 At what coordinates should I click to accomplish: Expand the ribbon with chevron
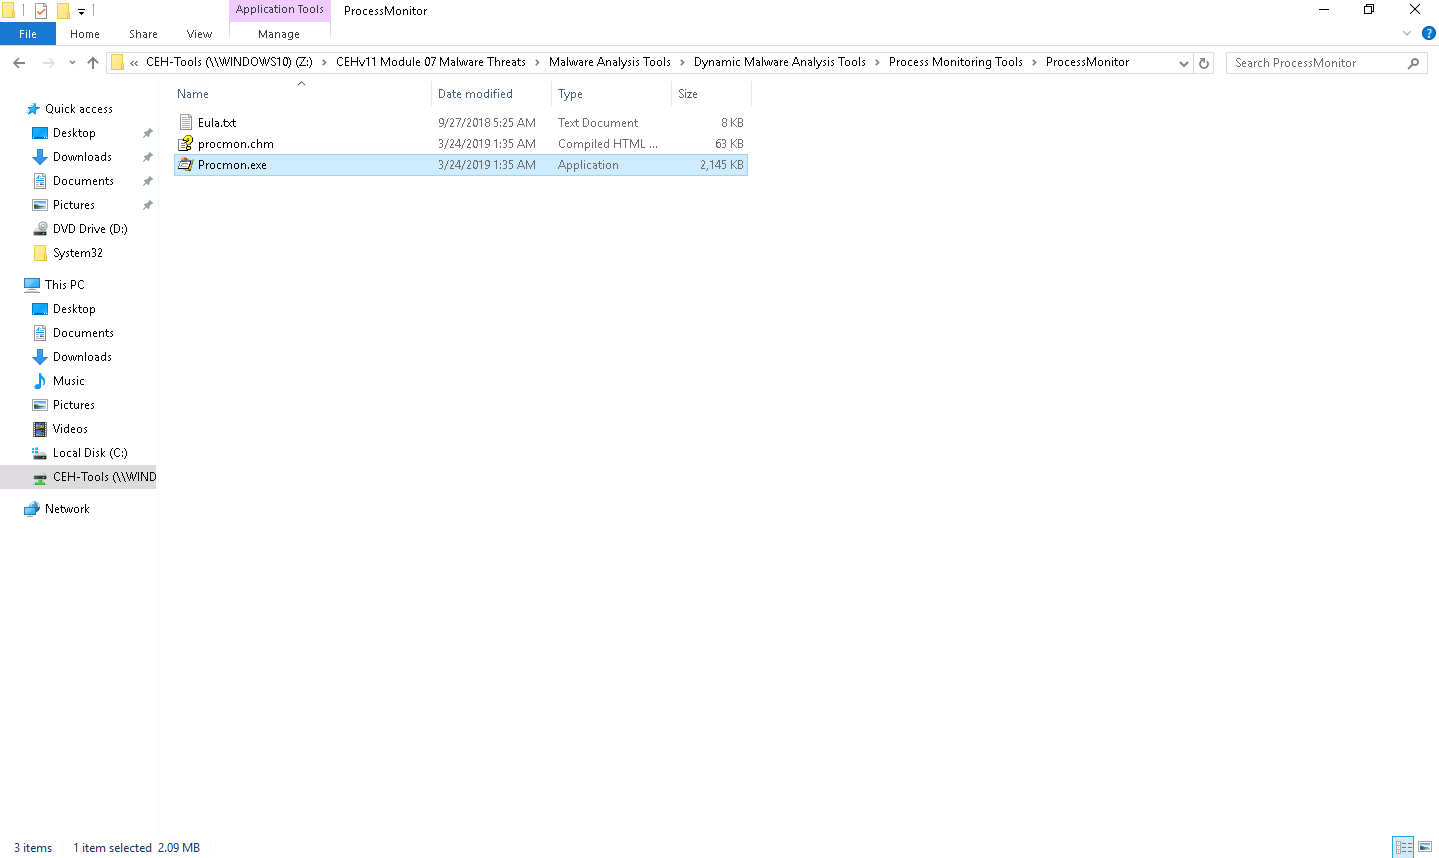1407,33
